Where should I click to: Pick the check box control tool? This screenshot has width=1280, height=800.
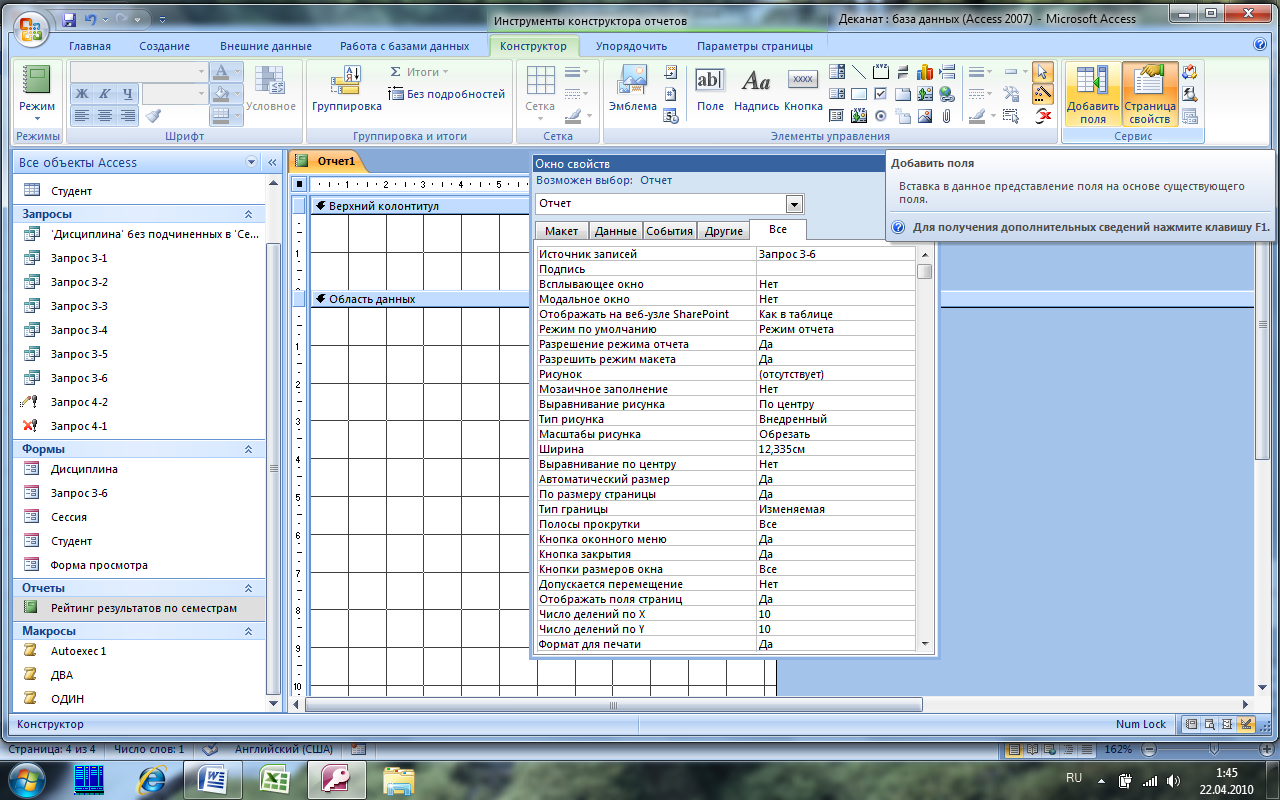(881, 94)
